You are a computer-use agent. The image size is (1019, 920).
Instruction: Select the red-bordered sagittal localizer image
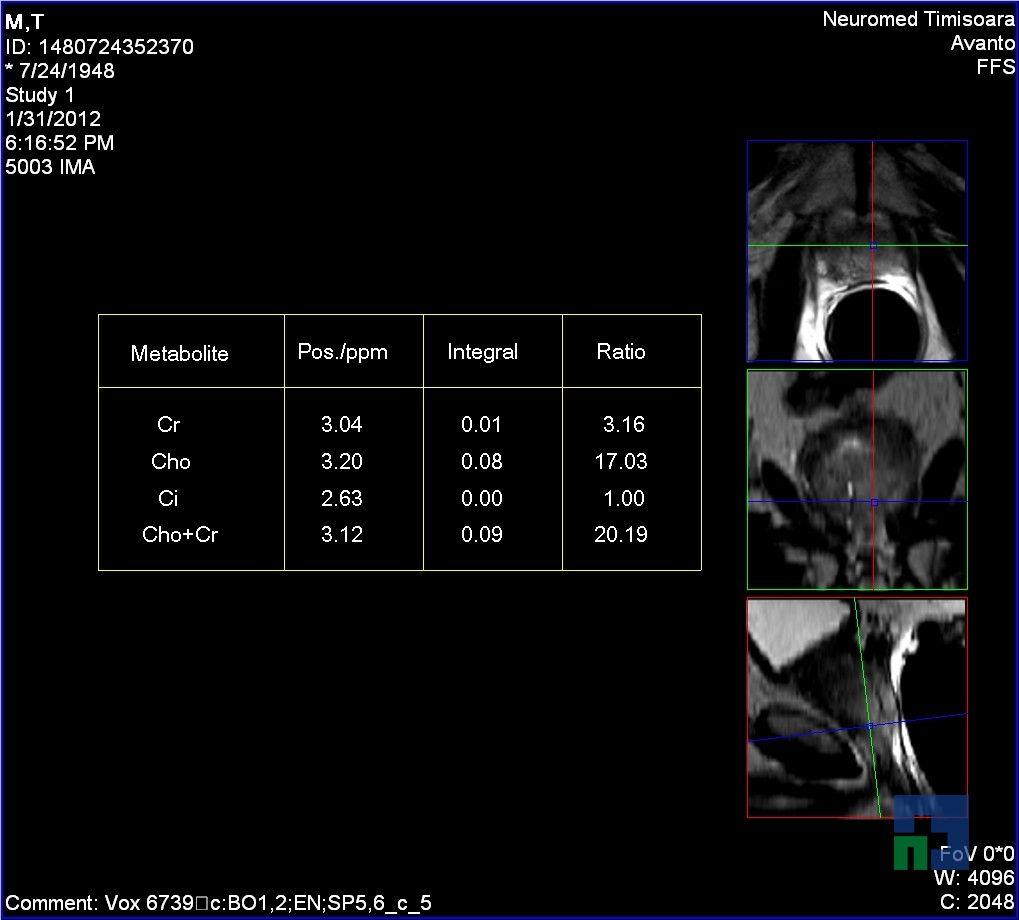coord(857,708)
